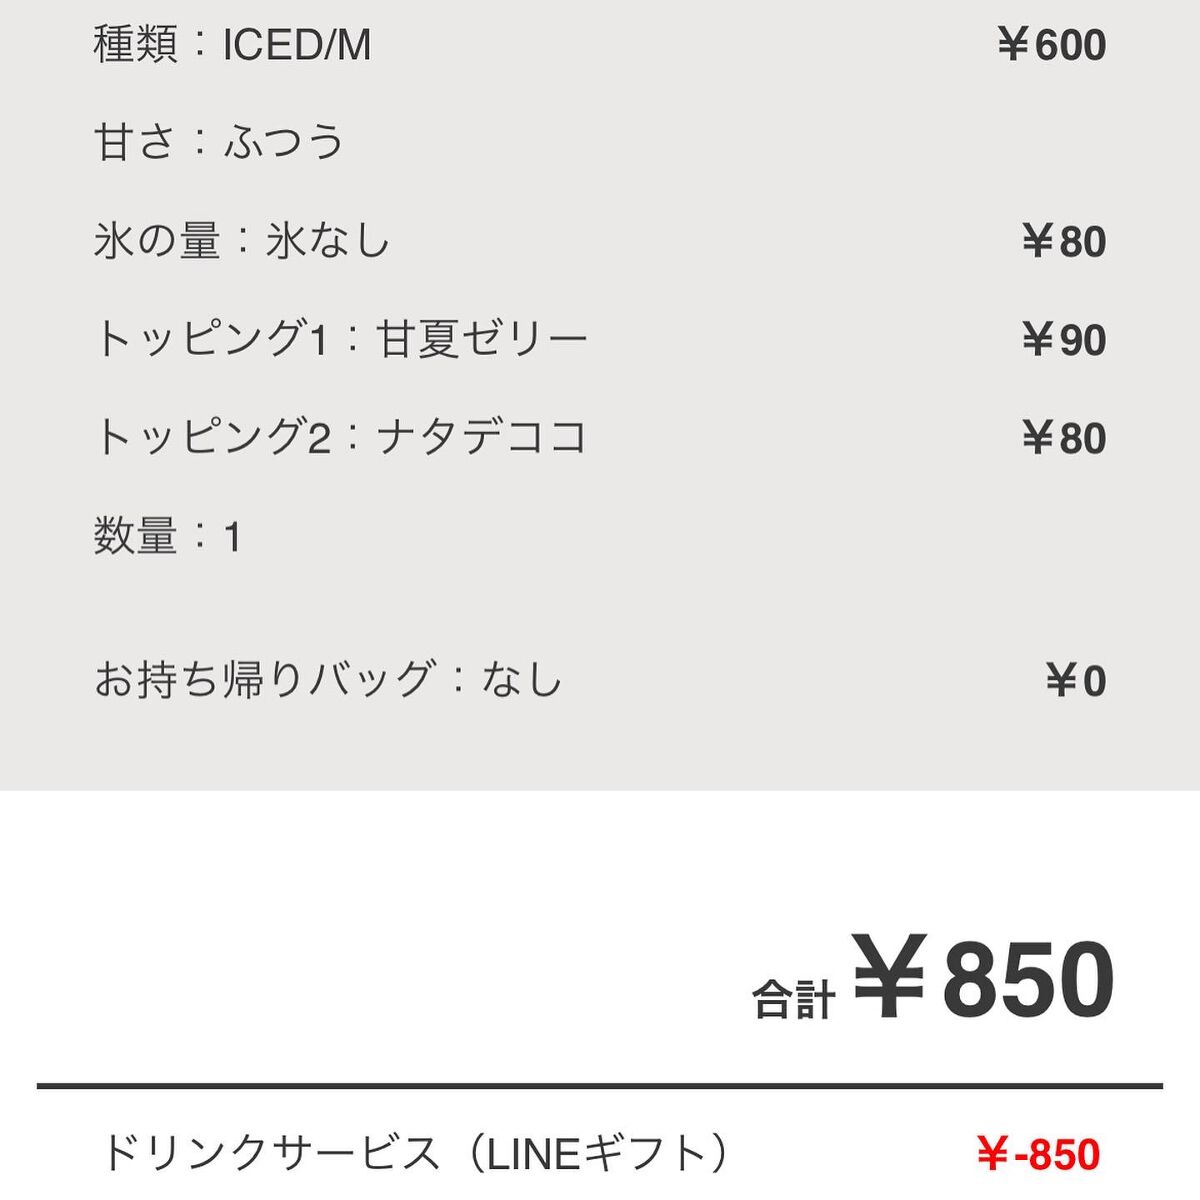The image size is (1200, 1200).
Task: Select the ナタデココ topping name
Action: (482, 438)
